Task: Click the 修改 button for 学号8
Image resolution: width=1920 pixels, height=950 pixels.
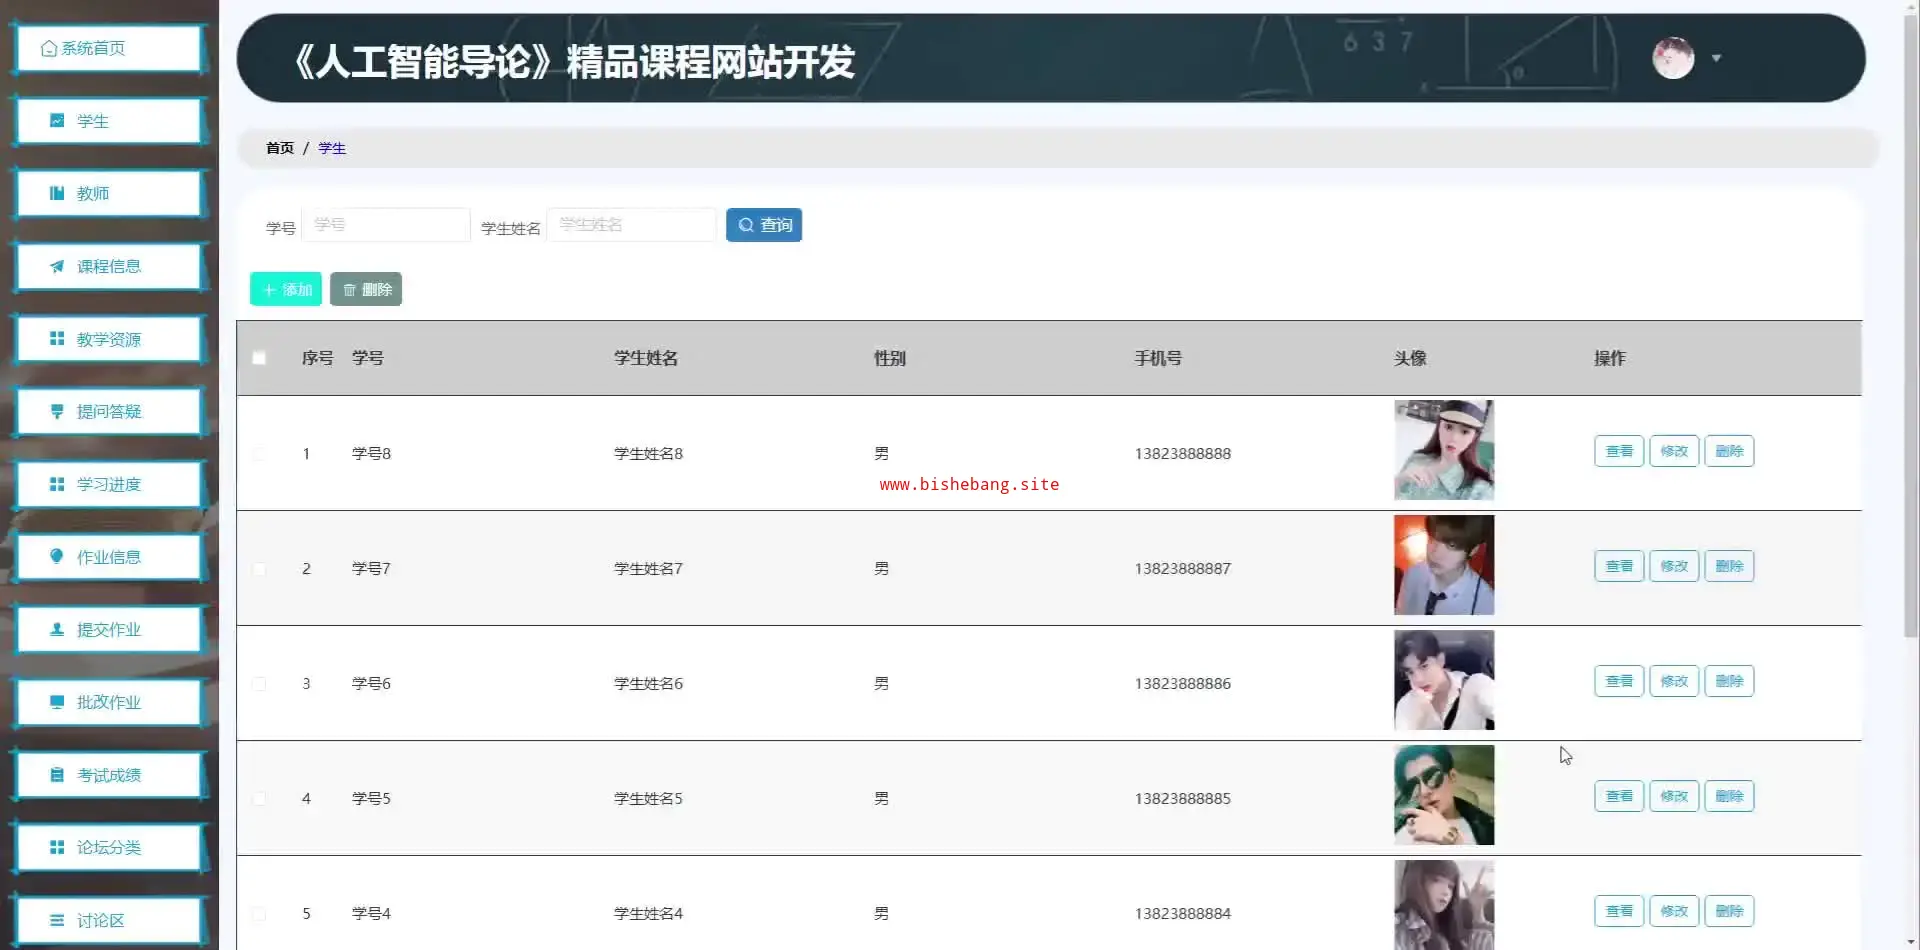Action: (x=1674, y=451)
